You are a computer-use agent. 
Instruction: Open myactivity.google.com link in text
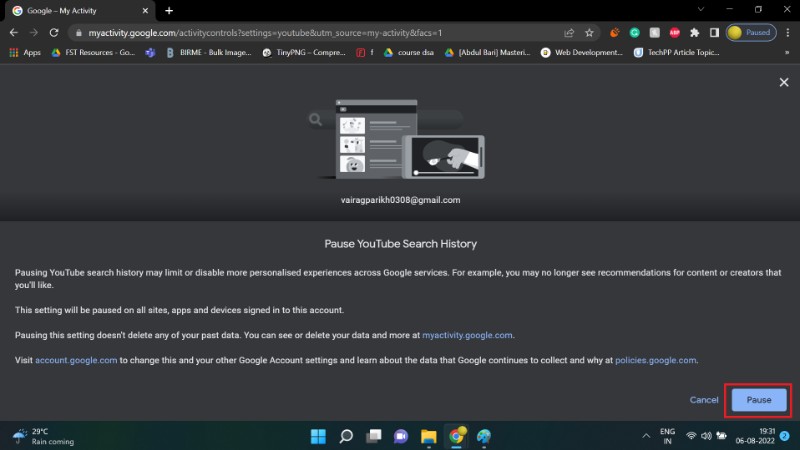(467, 335)
